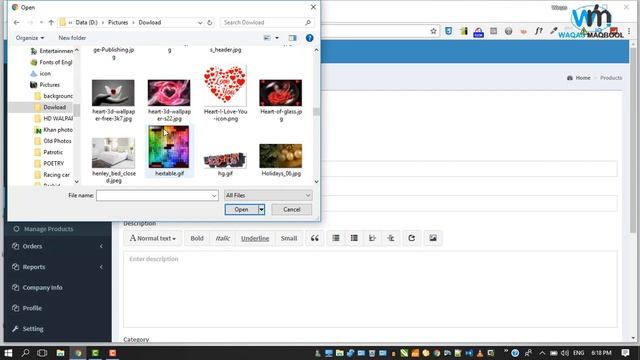Select henley_bed_closed.jpeg thumbnail
The image size is (640, 360).
coord(113,153)
